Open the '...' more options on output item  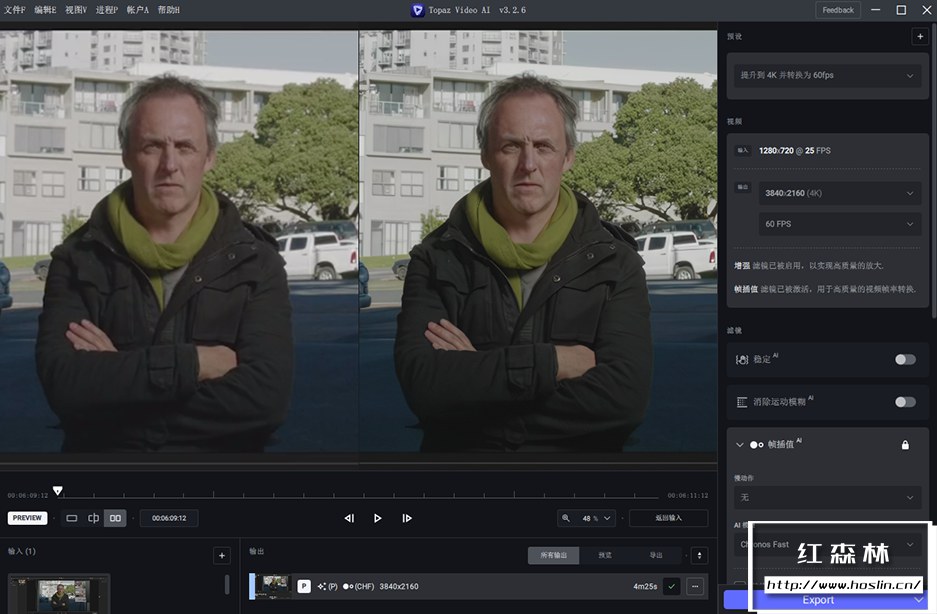(x=695, y=586)
